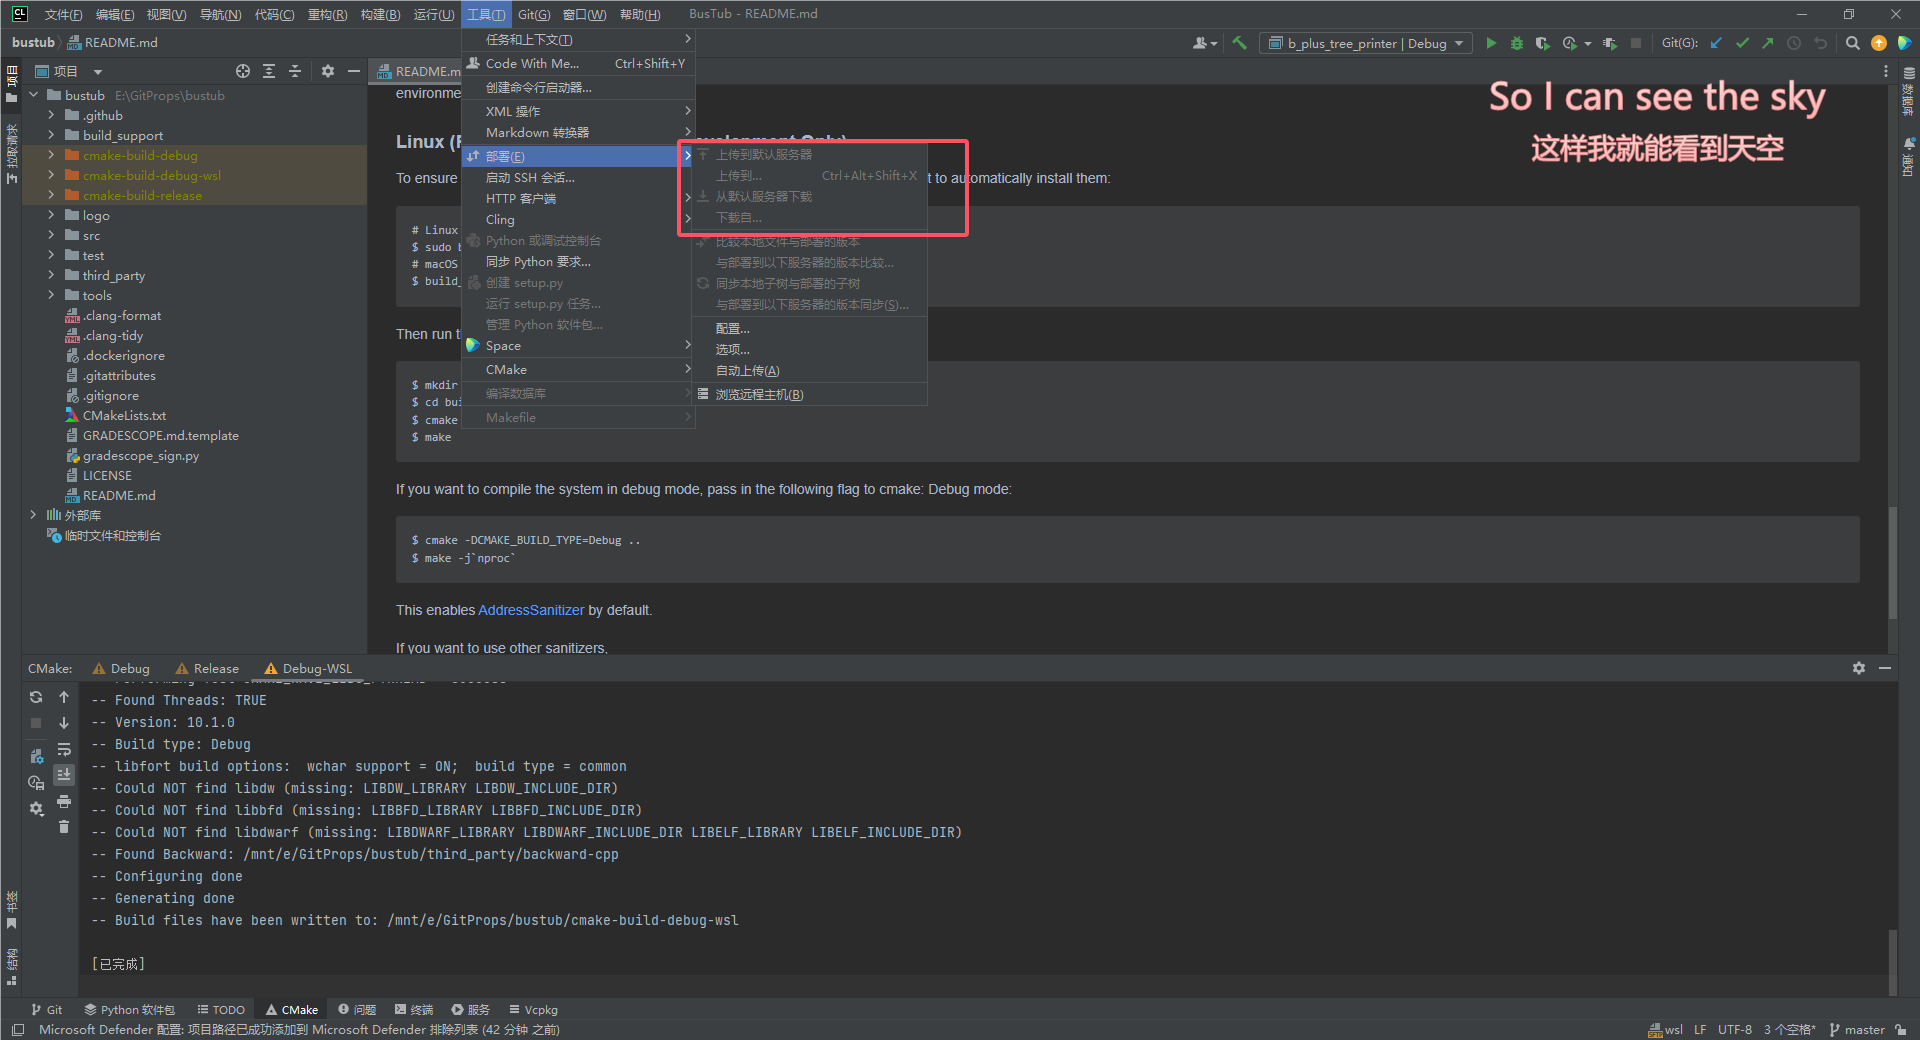
Task: Click master branch in status bar
Action: (x=1857, y=1030)
